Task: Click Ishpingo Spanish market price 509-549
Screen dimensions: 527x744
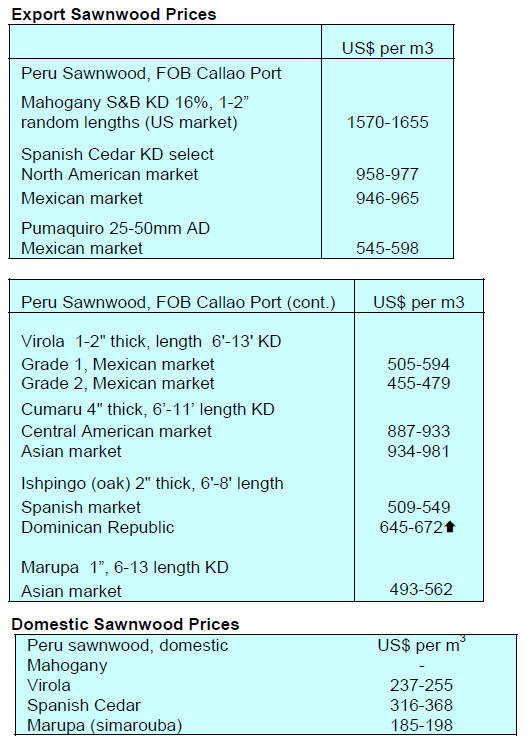Action: (418, 507)
